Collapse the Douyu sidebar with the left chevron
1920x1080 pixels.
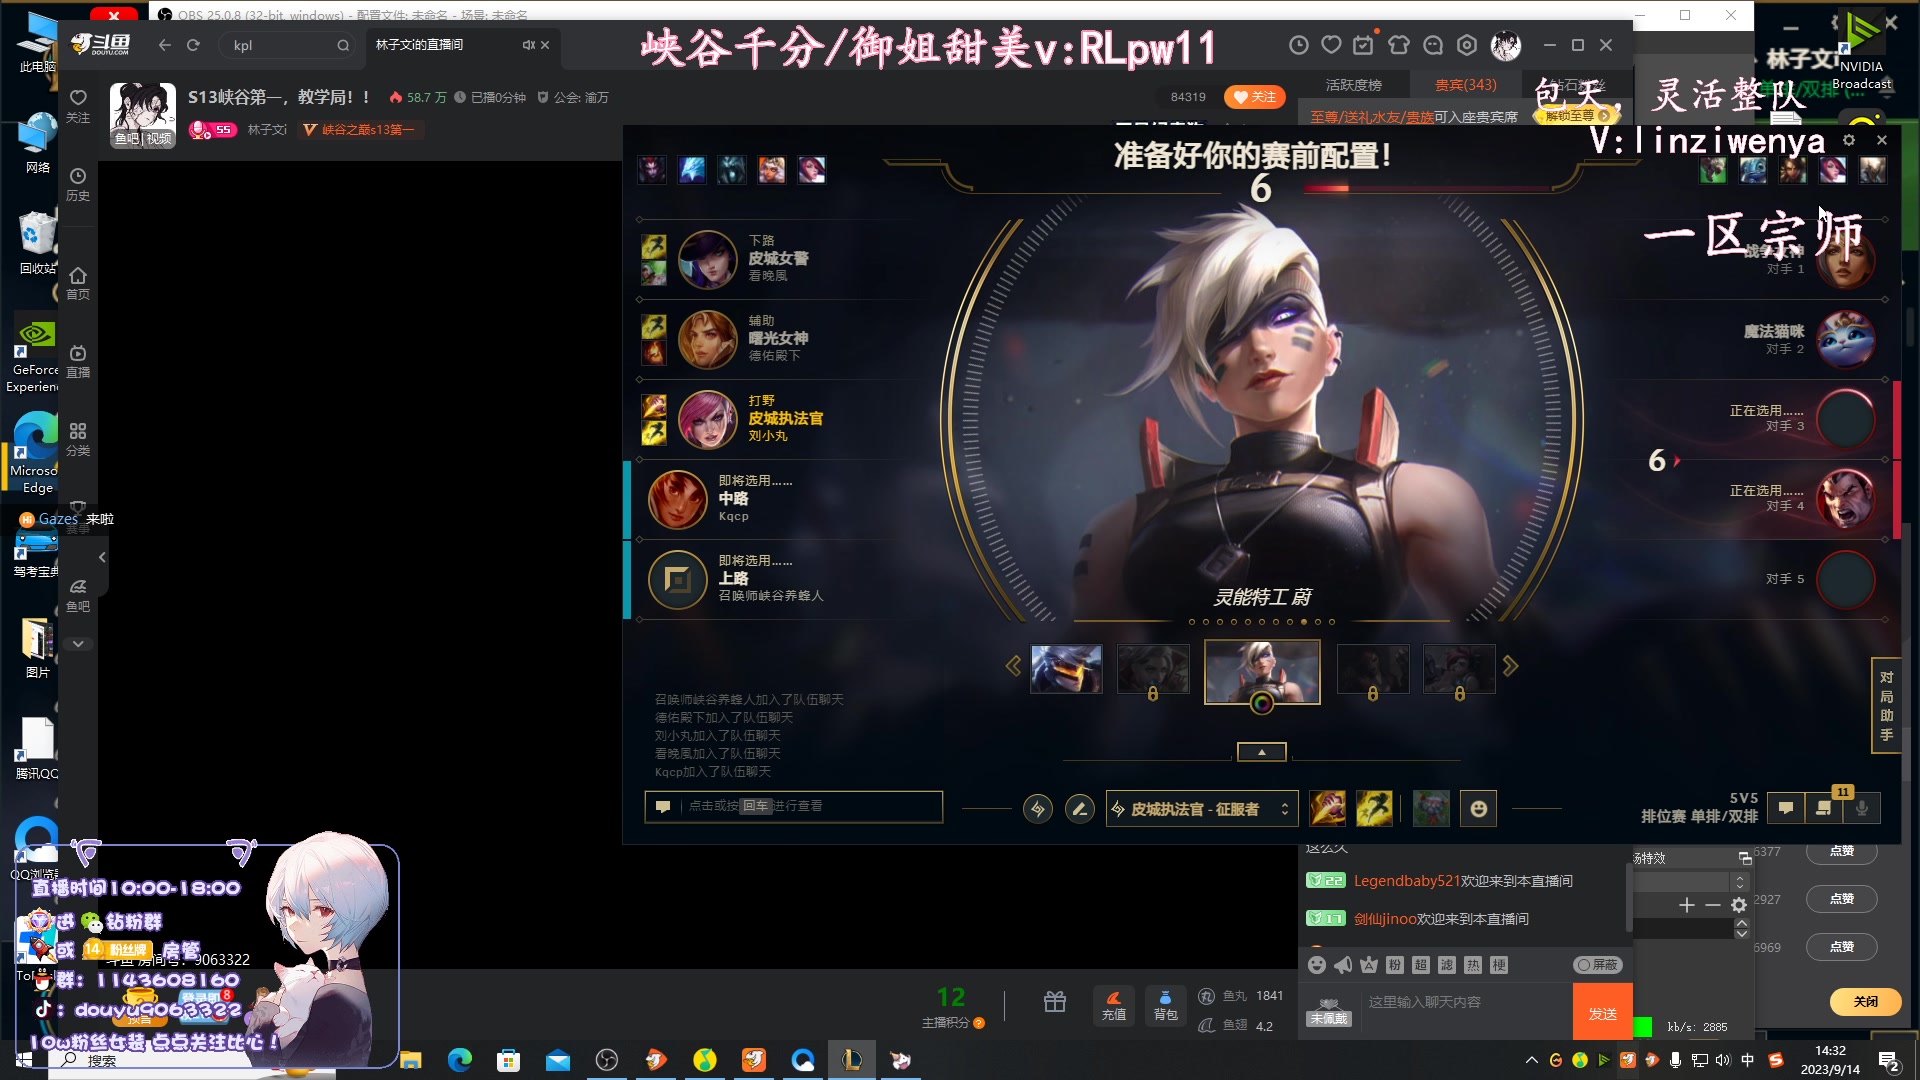(x=102, y=557)
